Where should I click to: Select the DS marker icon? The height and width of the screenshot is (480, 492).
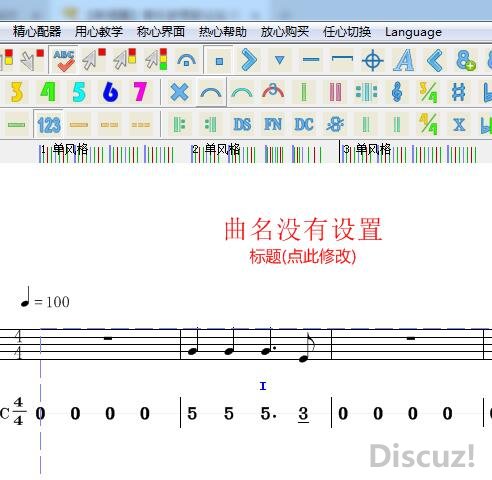coord(242,125)
